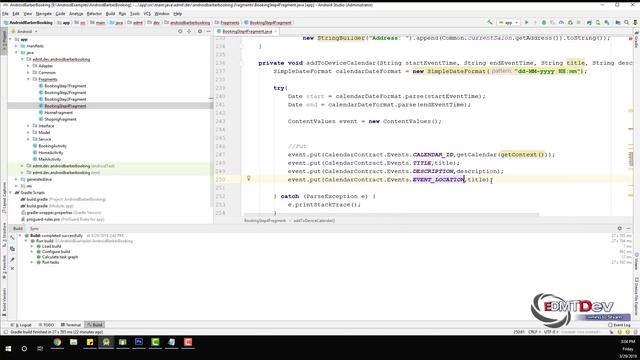Open sticky notes yellow icon in taskbar

point(90,342)
